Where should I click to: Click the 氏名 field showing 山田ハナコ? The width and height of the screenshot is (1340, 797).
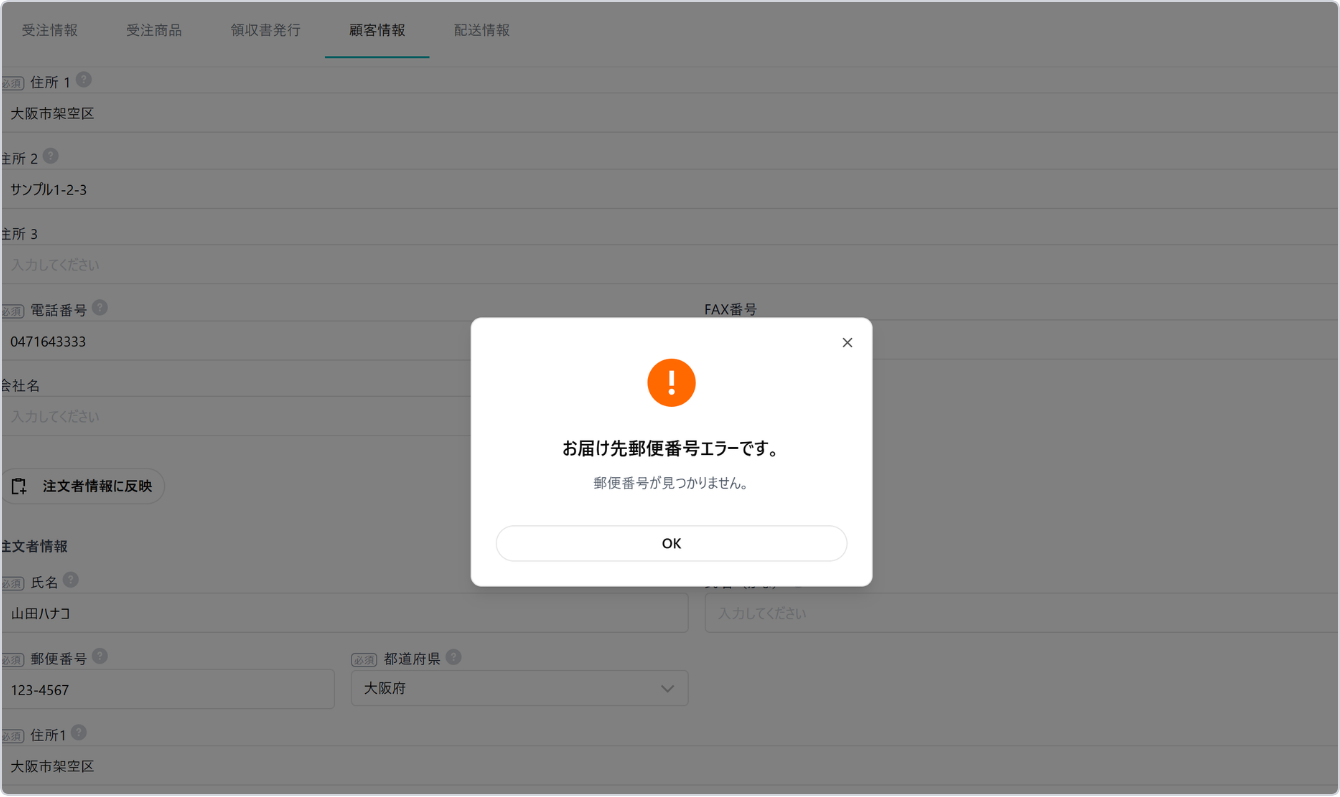(345, 613)
